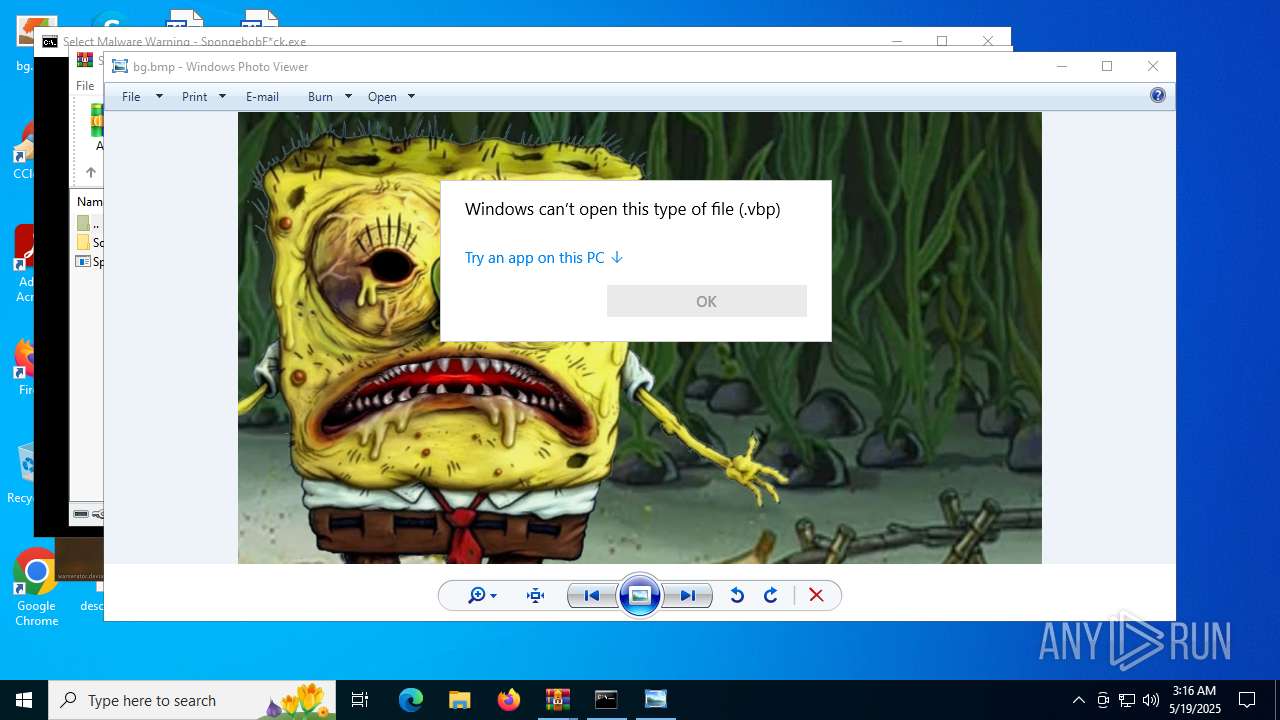Screen dimensions: 1280x720
Task: Rotate the image clockwise
Action: [771, 596]
